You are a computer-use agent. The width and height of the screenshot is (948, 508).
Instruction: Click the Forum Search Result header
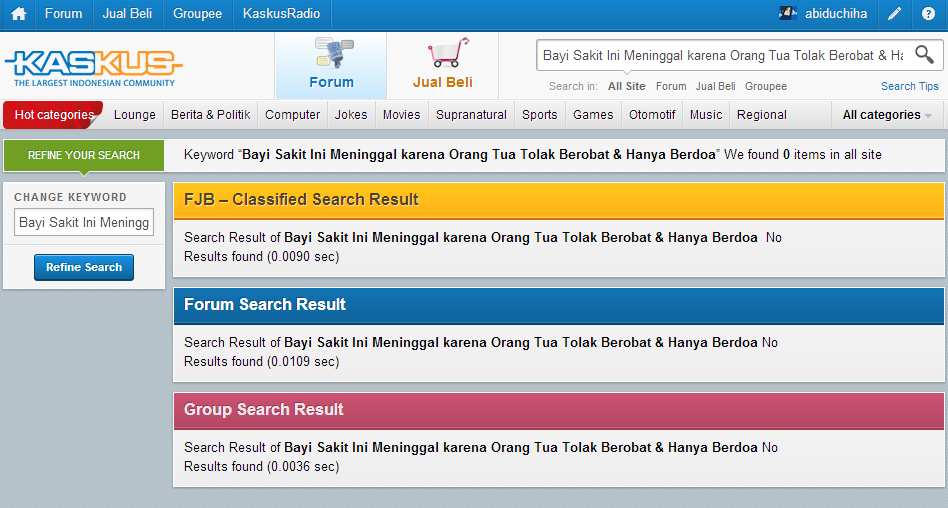tap(559, 305)
